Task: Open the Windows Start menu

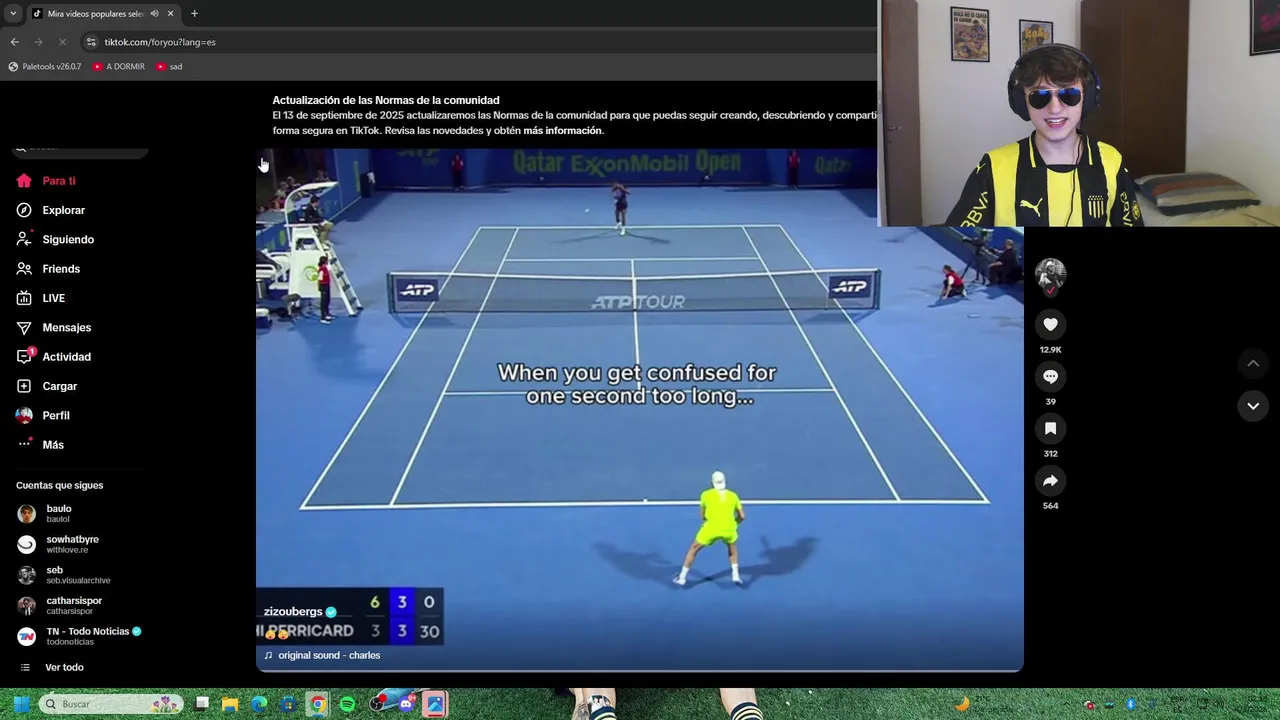Action: [x=21, y=704]
